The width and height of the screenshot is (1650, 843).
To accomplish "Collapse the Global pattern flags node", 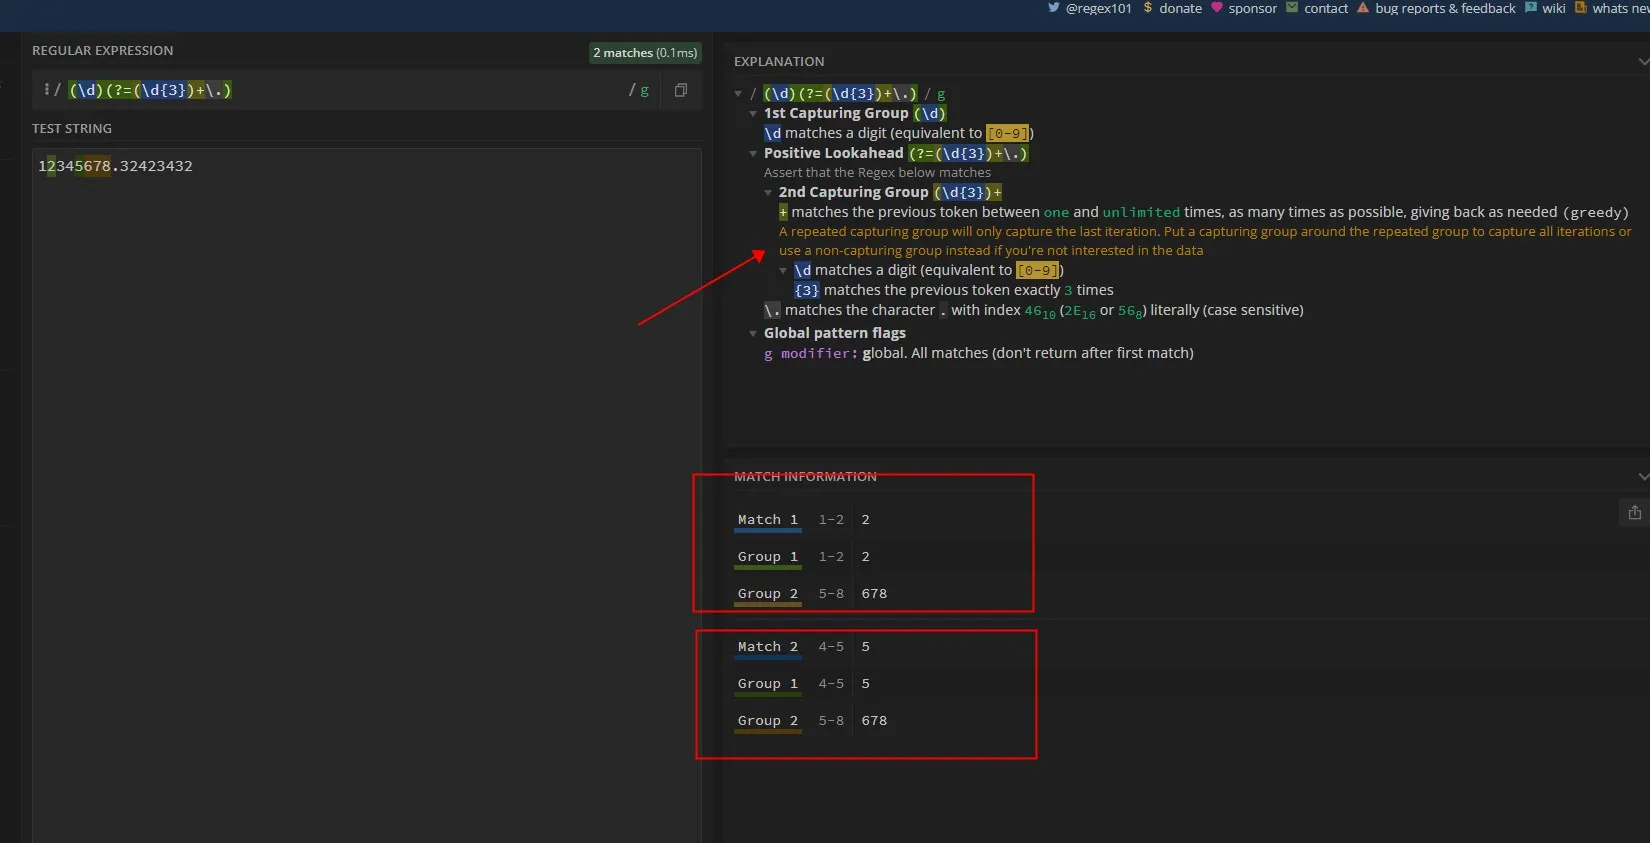I will (x=753, y=334).
